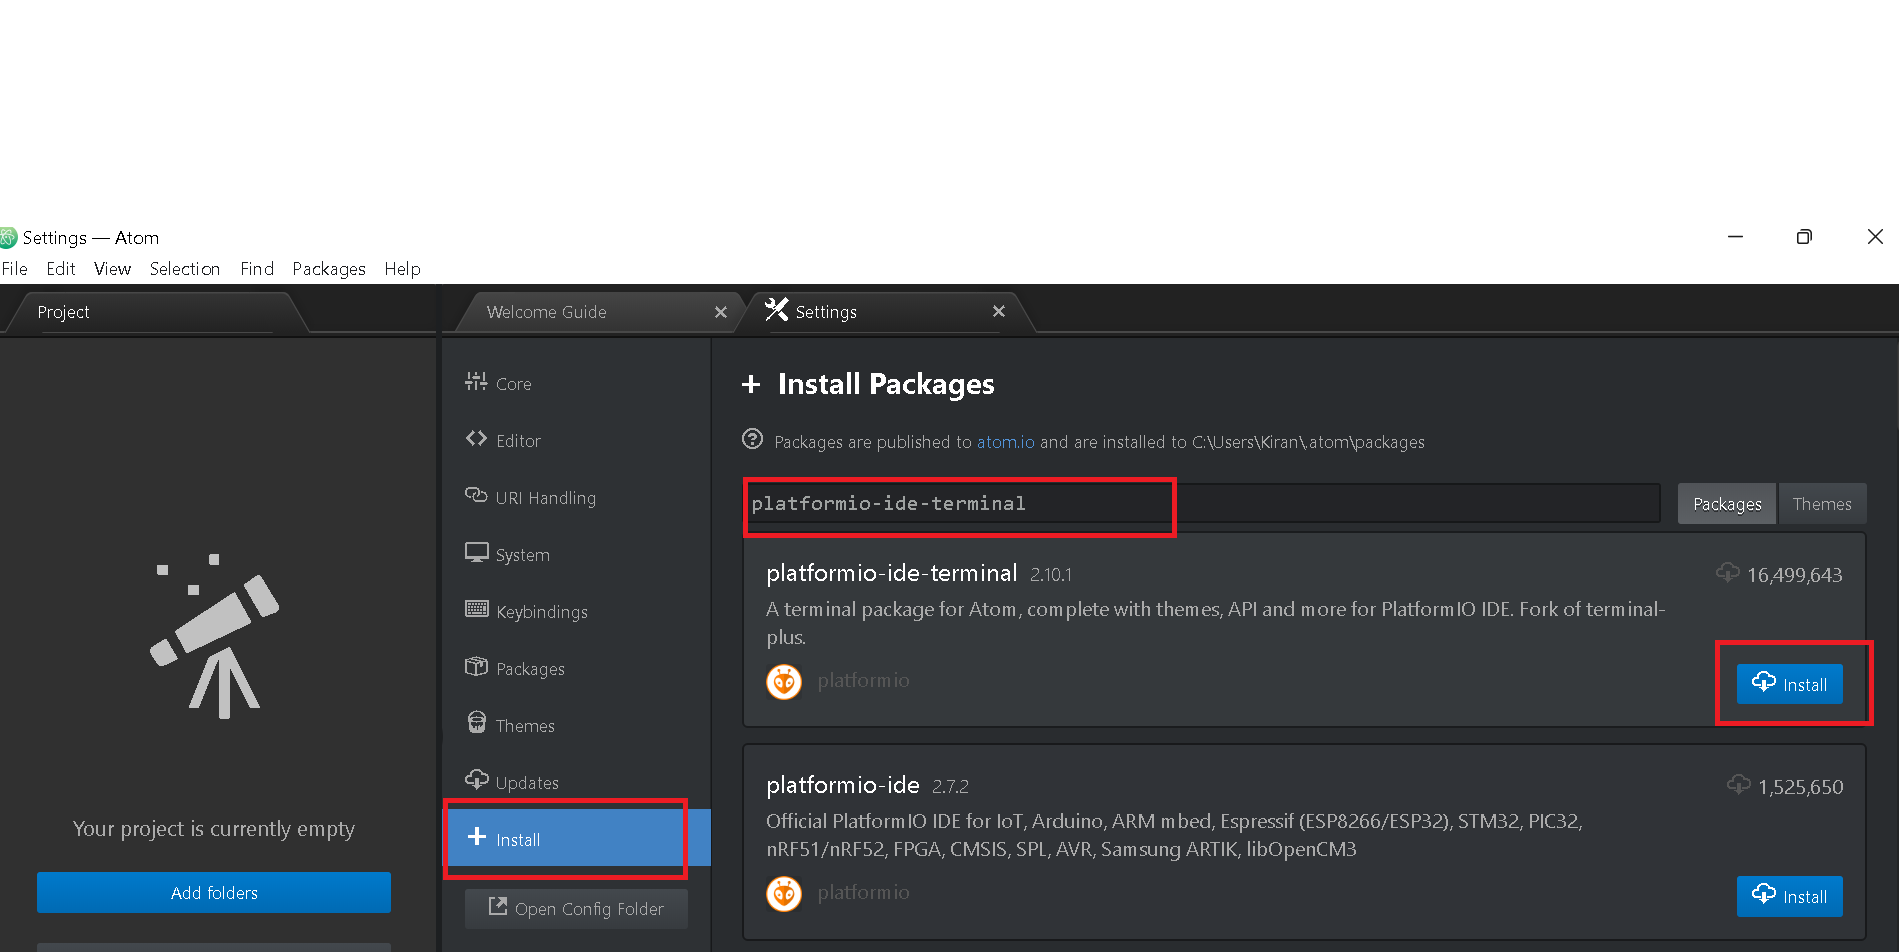The image size is (1899, 952).
Task: Open platformio-ide package title
Action: click(x=843, y=785)
